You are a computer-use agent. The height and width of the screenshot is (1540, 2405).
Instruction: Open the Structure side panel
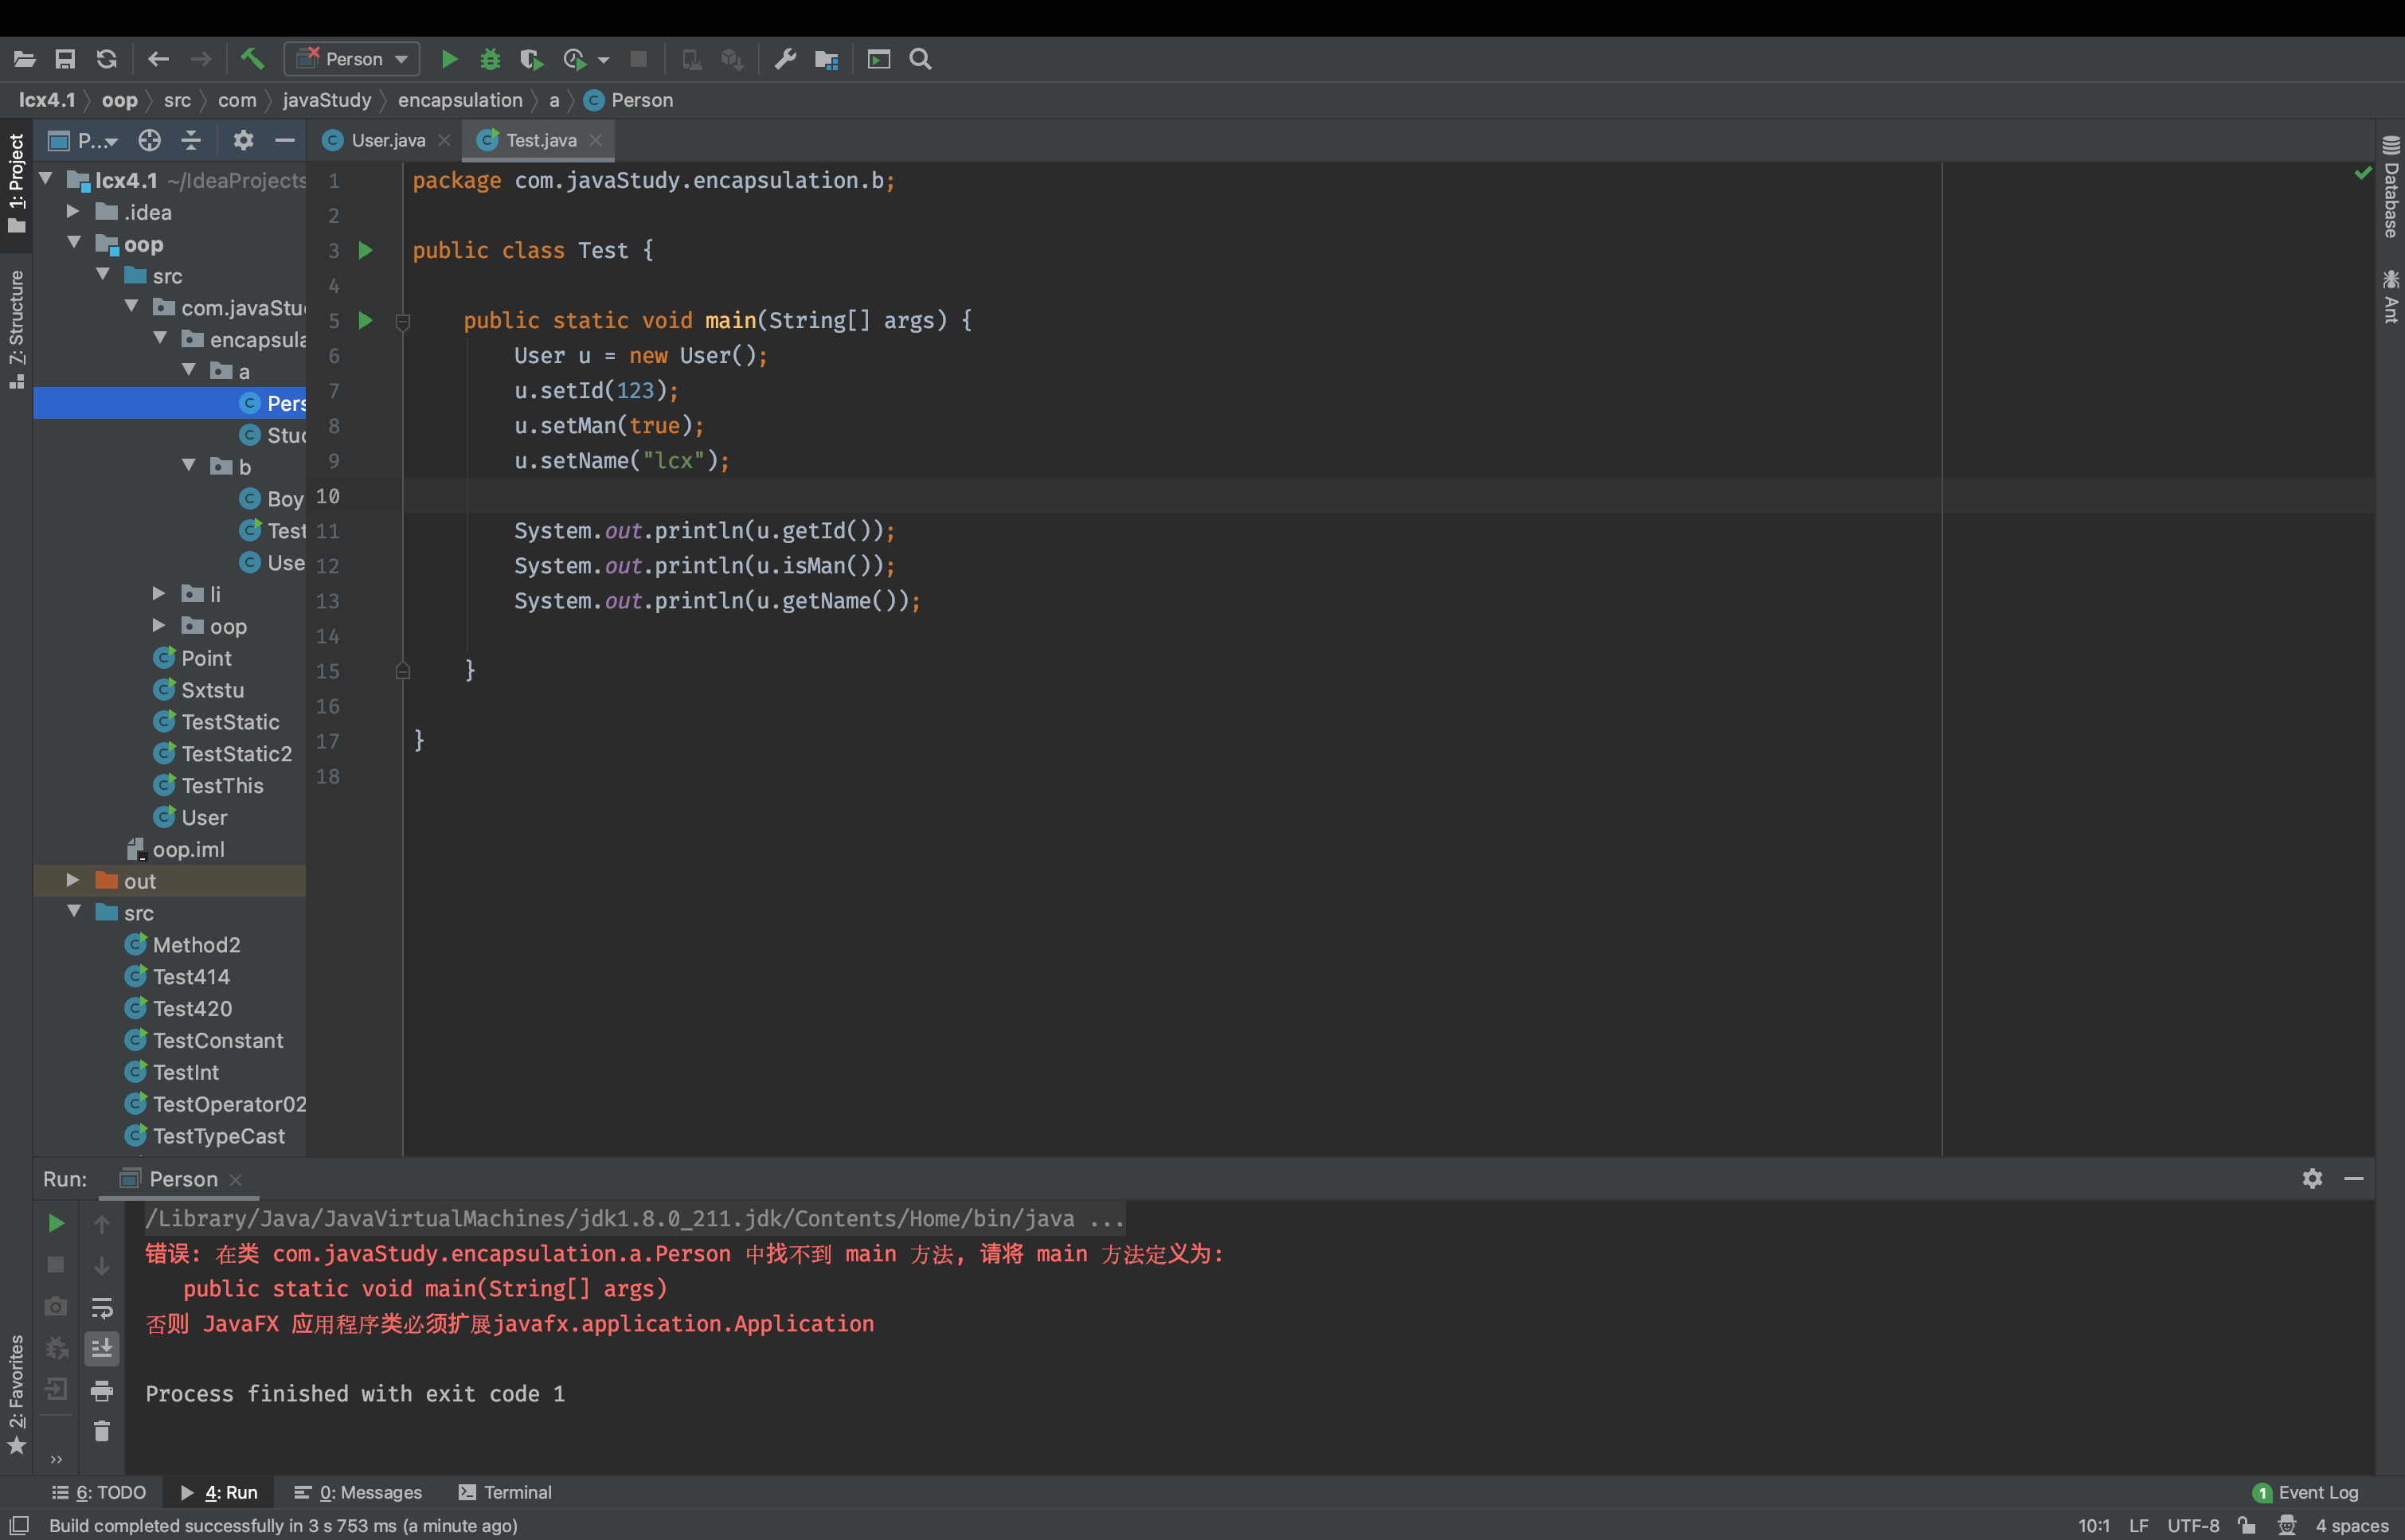(16, 329)
